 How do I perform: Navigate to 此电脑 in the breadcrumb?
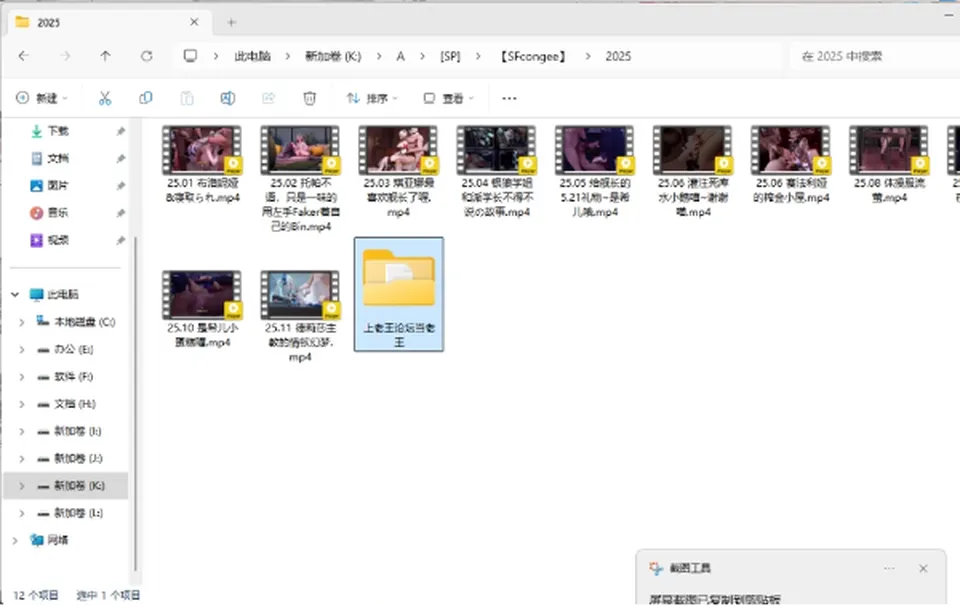[x=252, y=56]
